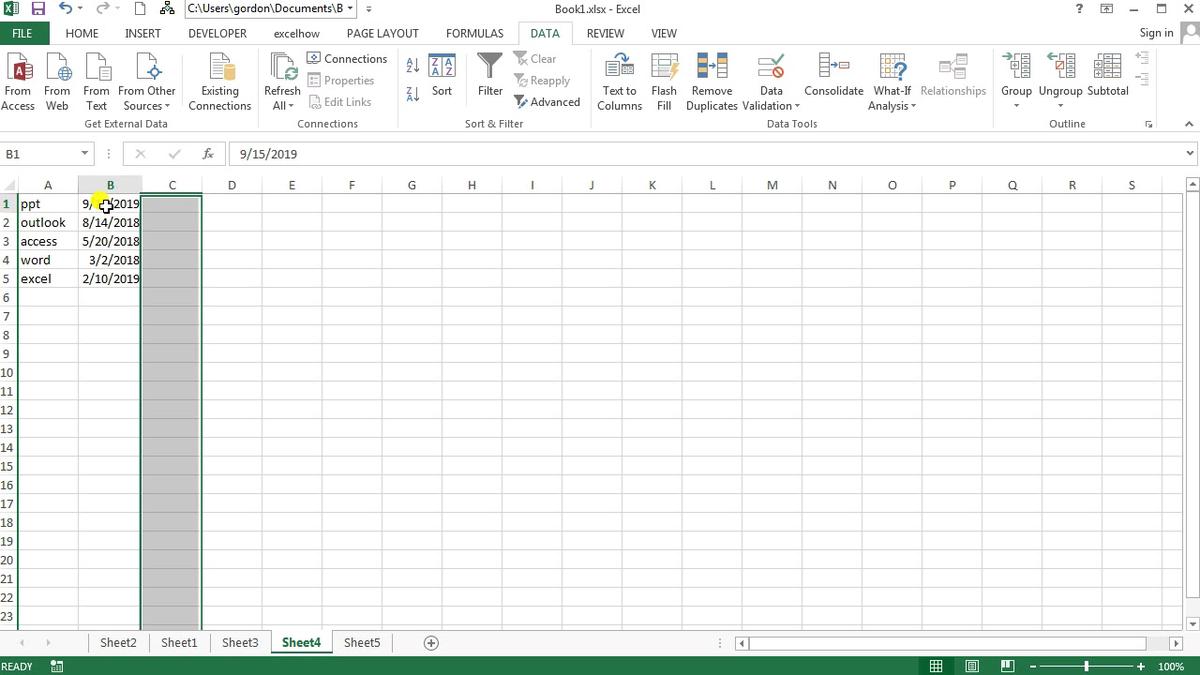
Task: Sort ascending with the A-Z icon
Action: (412, 64)
